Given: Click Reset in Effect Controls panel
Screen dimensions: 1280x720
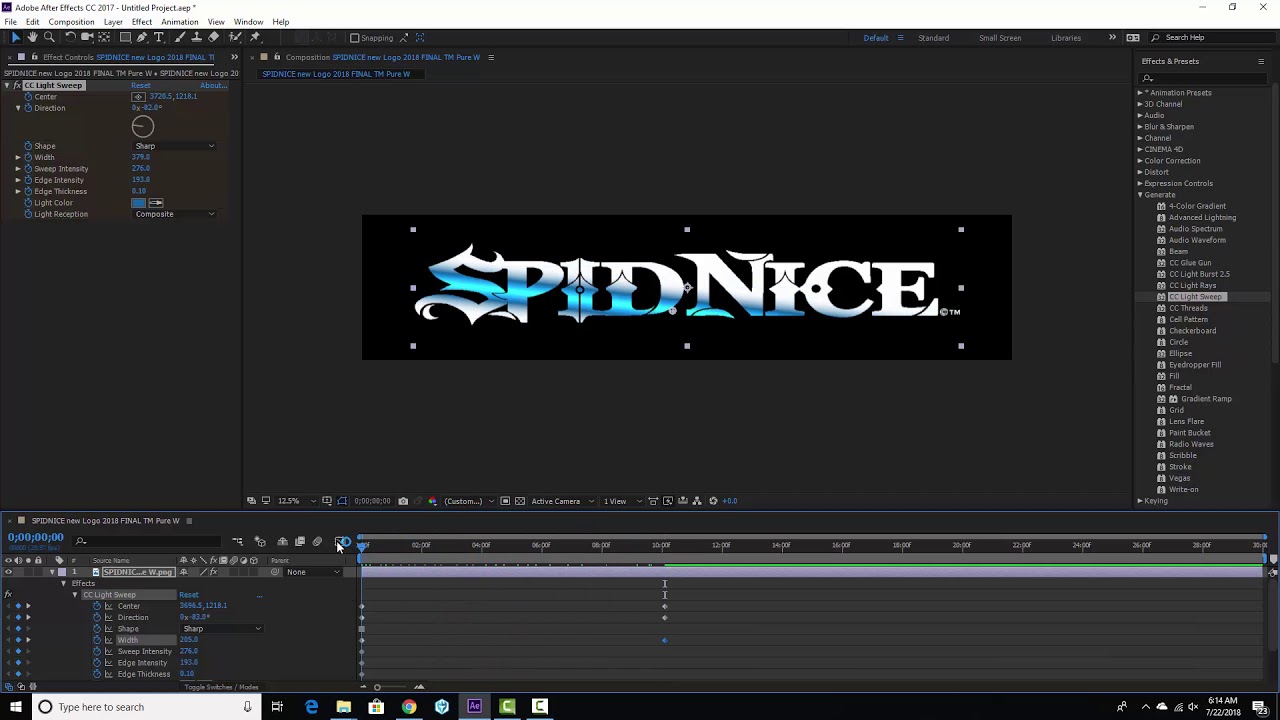Looking at the screenshot, I should (141, 86).
